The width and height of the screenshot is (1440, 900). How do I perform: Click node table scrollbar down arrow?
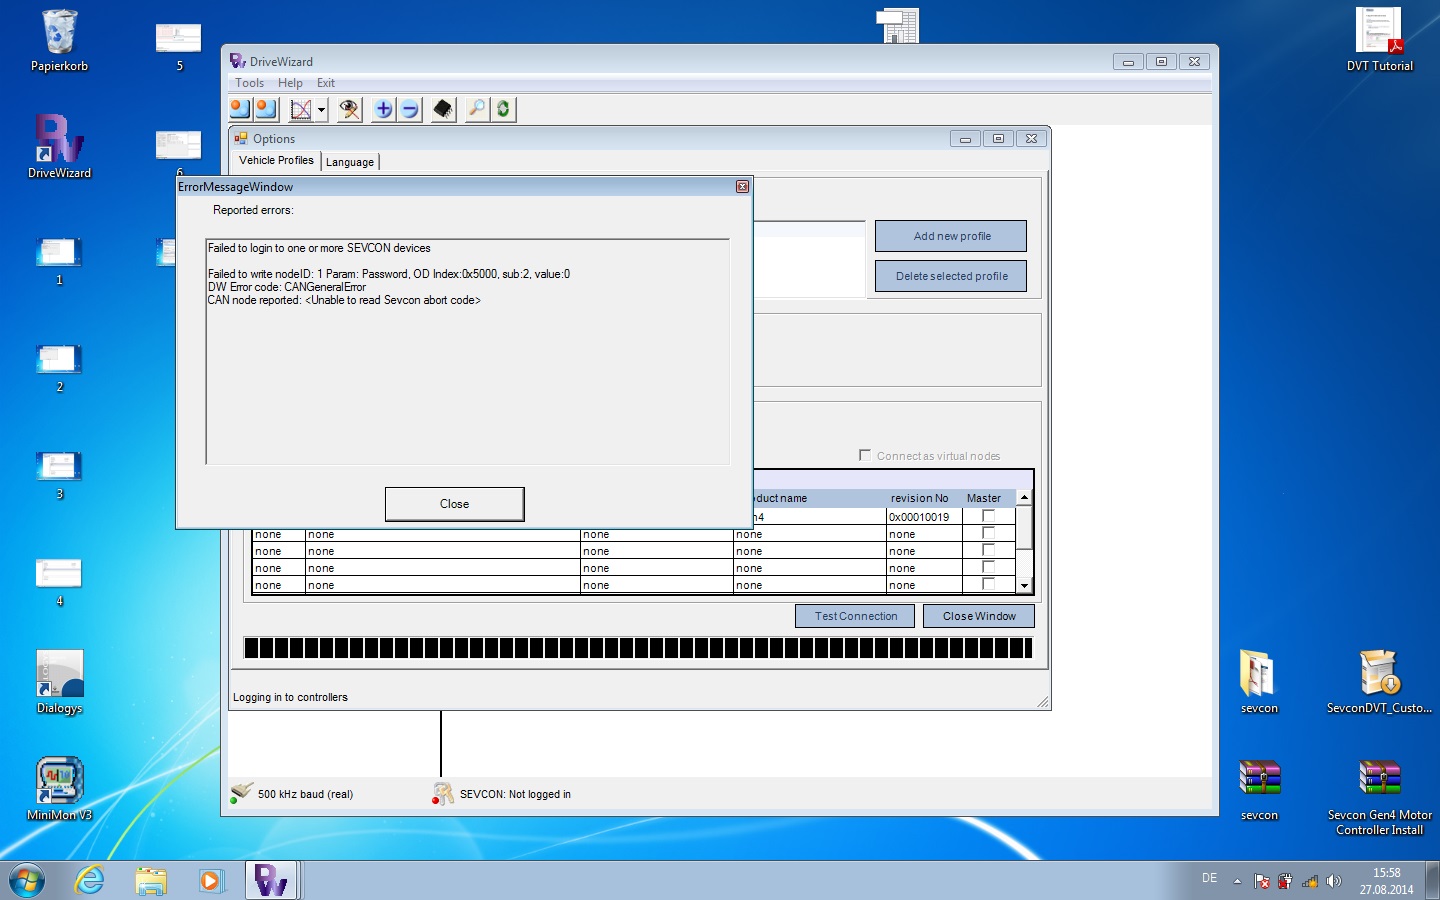coord(1024,585)
